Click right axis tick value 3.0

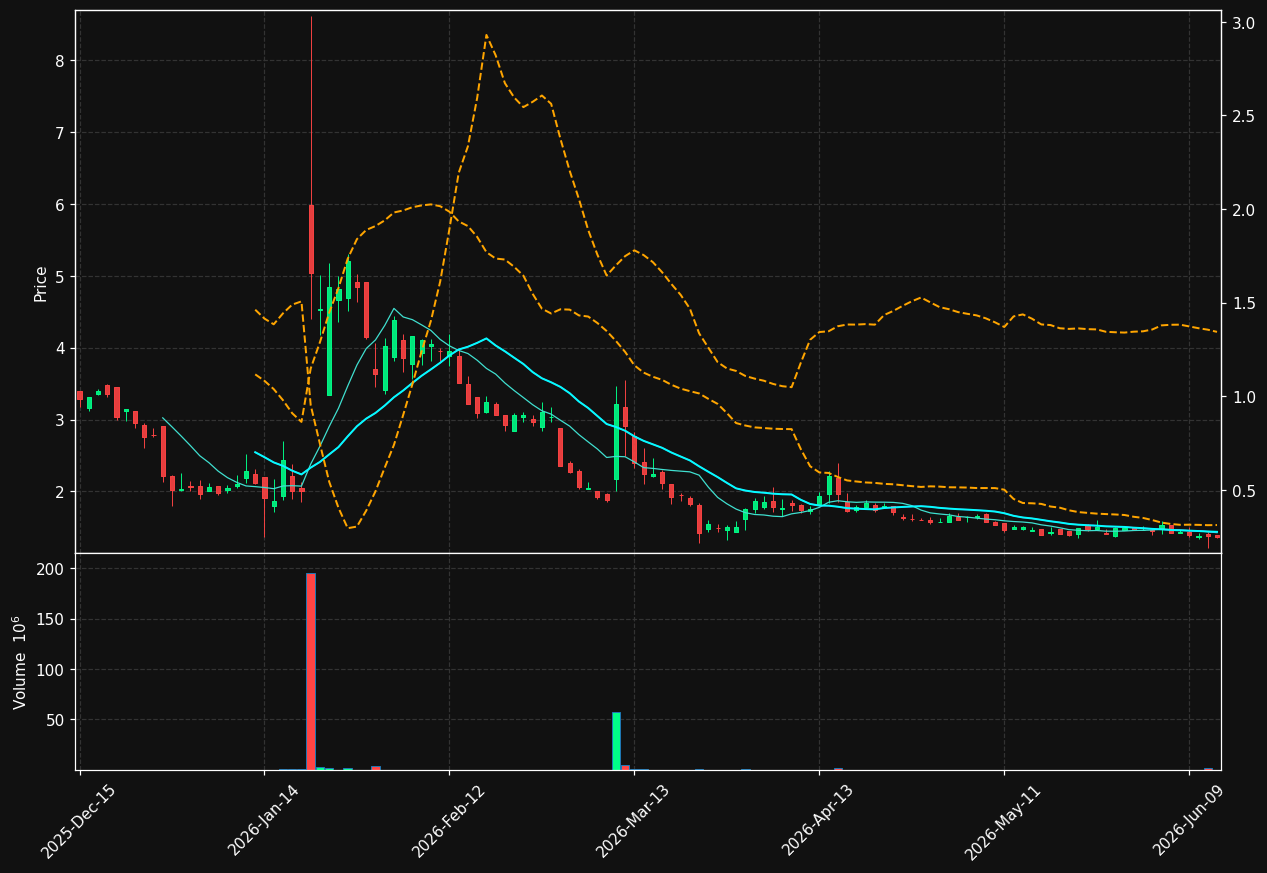click(x=1243, y=23)
